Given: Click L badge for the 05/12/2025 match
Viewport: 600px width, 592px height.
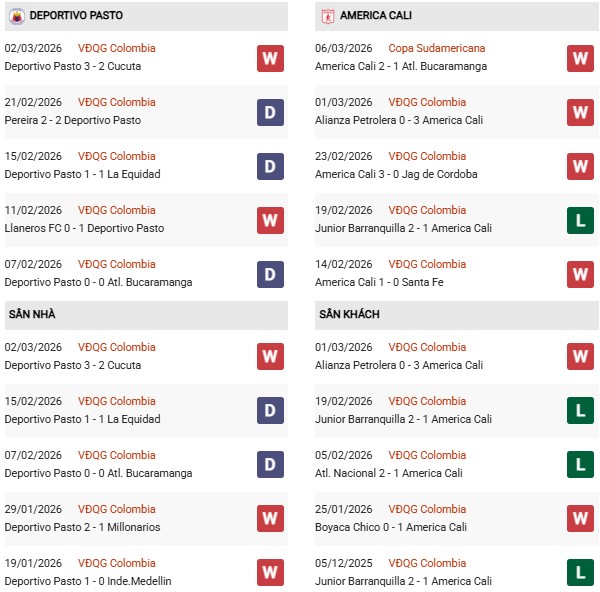Looking at the screenshot, I should [x=580, y=573].
